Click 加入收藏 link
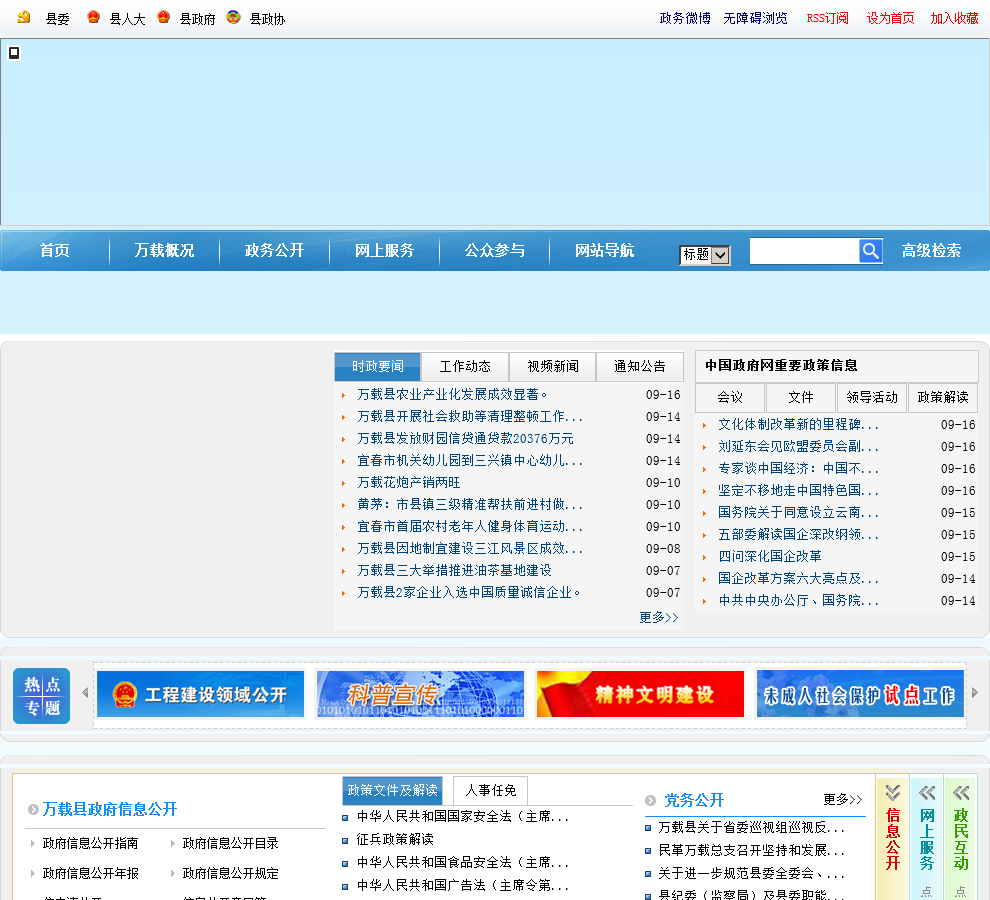Image resolution: width=990 pixels, height=900 pixels. click(954, 18)
